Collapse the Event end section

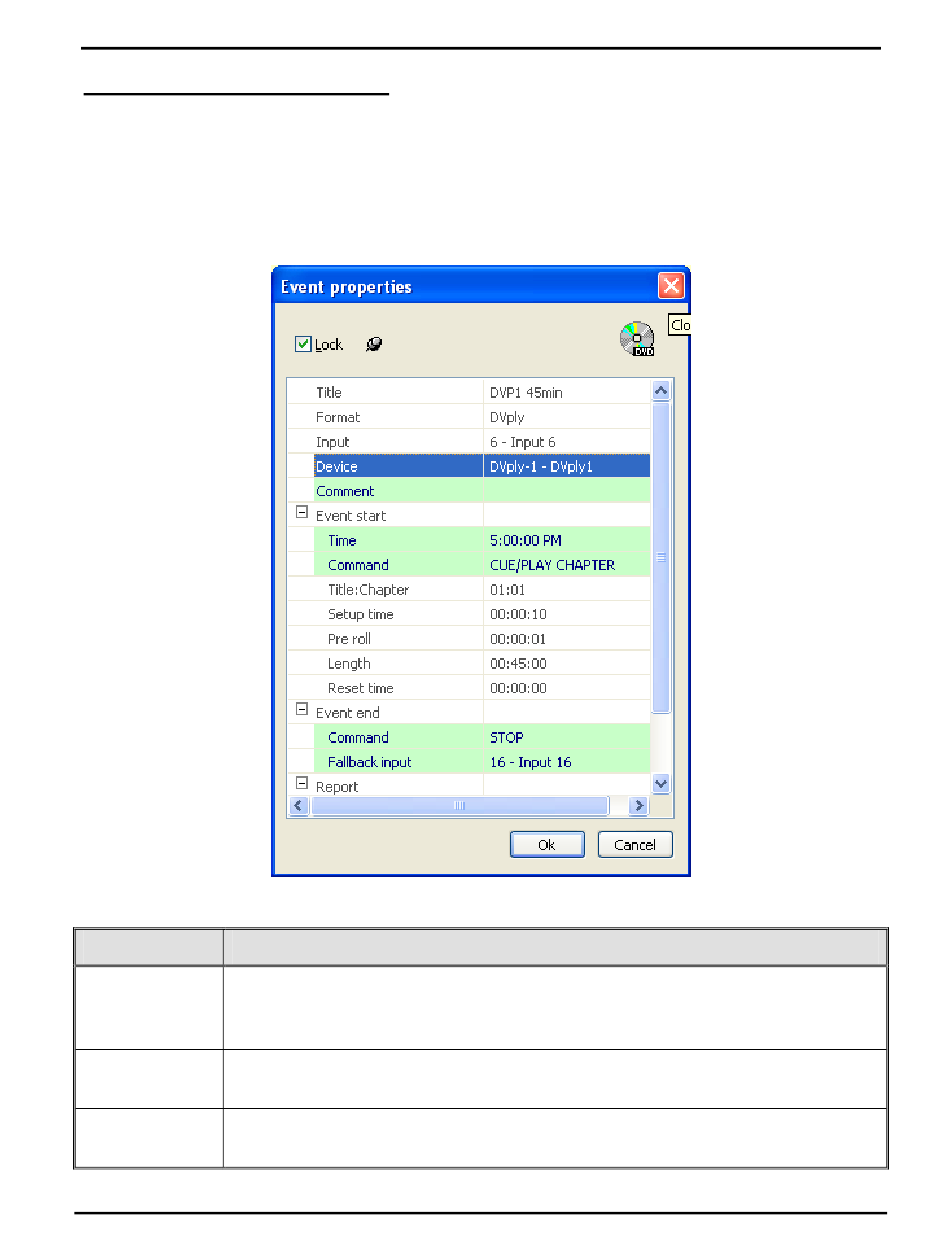click(x=301, y=710)
